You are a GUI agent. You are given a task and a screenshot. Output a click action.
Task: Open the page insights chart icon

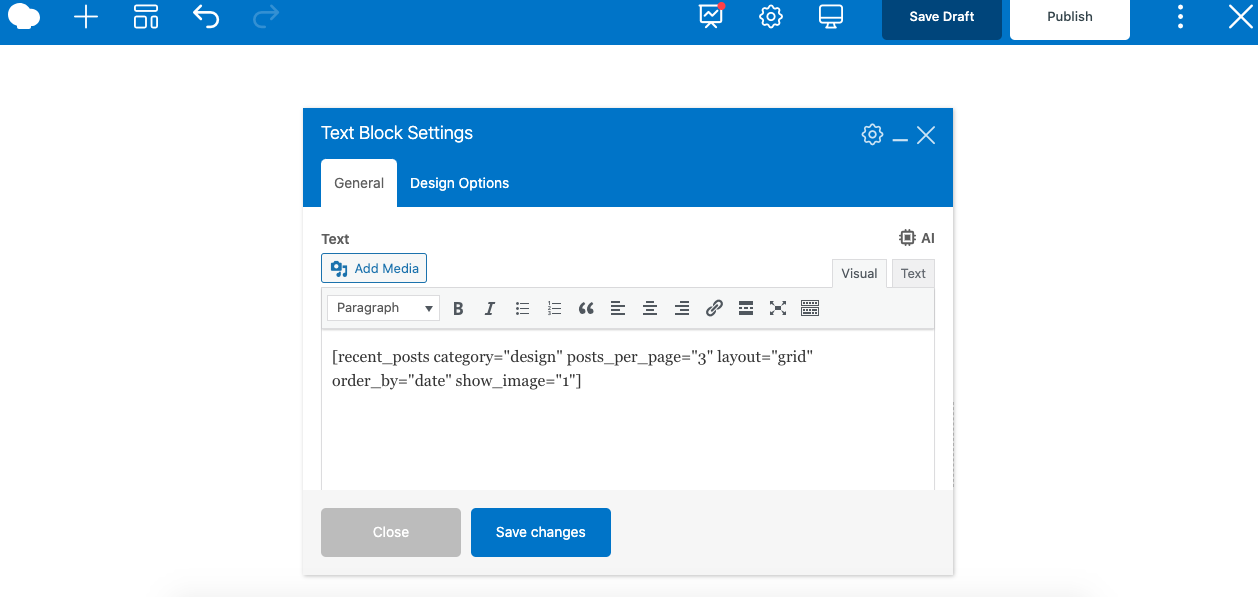(710, 16)
